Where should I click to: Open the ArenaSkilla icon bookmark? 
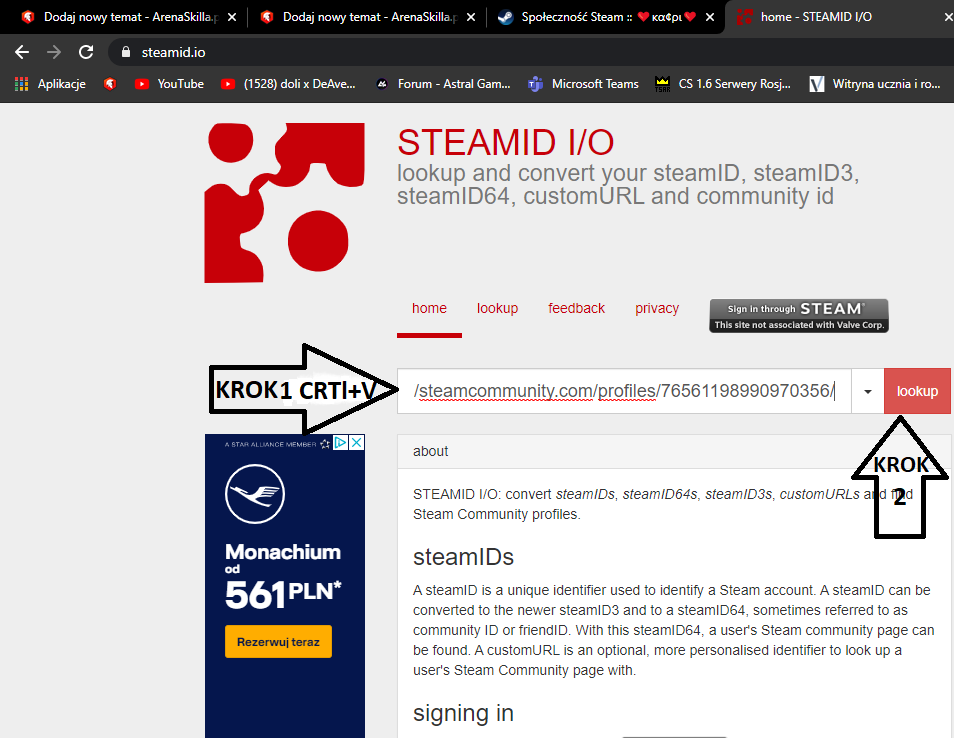tap(110, 84)
